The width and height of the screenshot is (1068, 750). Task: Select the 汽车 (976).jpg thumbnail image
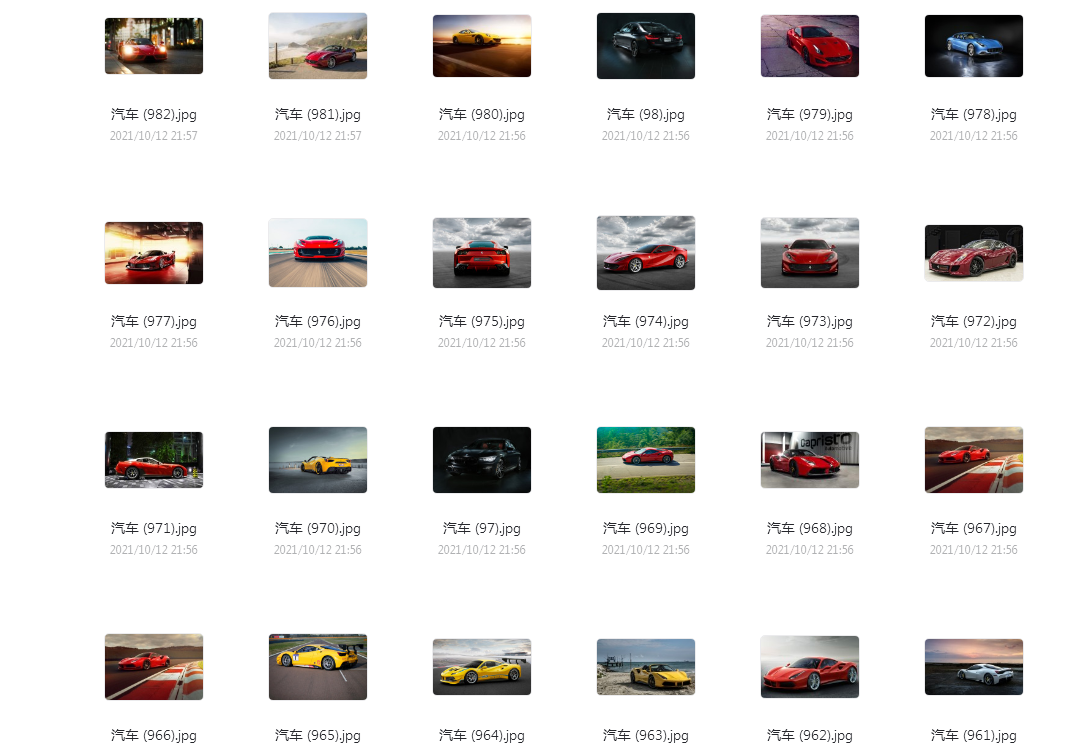318,253
